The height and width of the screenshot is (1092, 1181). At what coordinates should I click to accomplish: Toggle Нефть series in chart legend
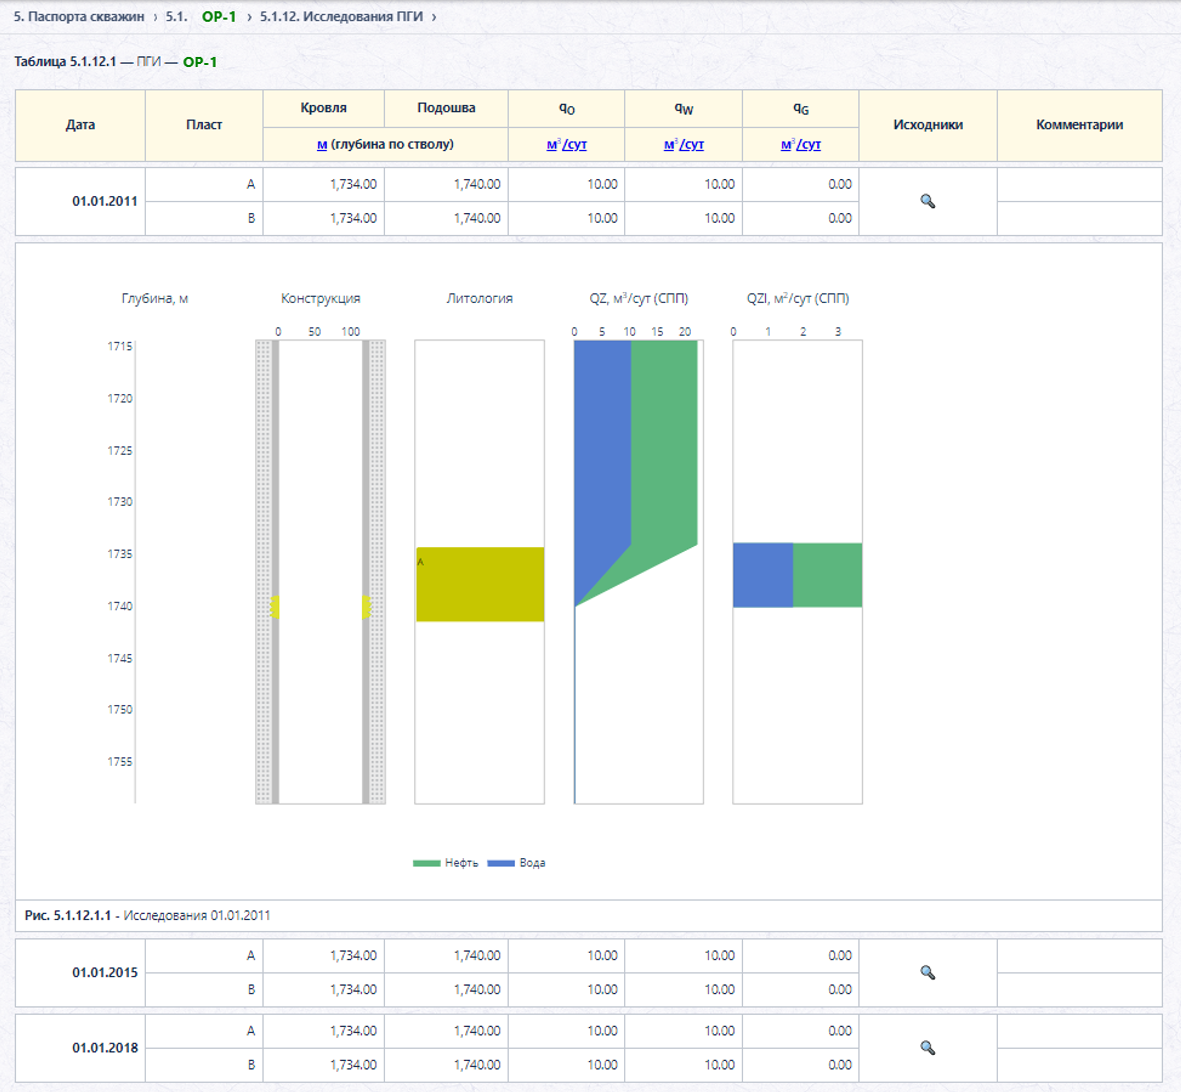point(445,863)
